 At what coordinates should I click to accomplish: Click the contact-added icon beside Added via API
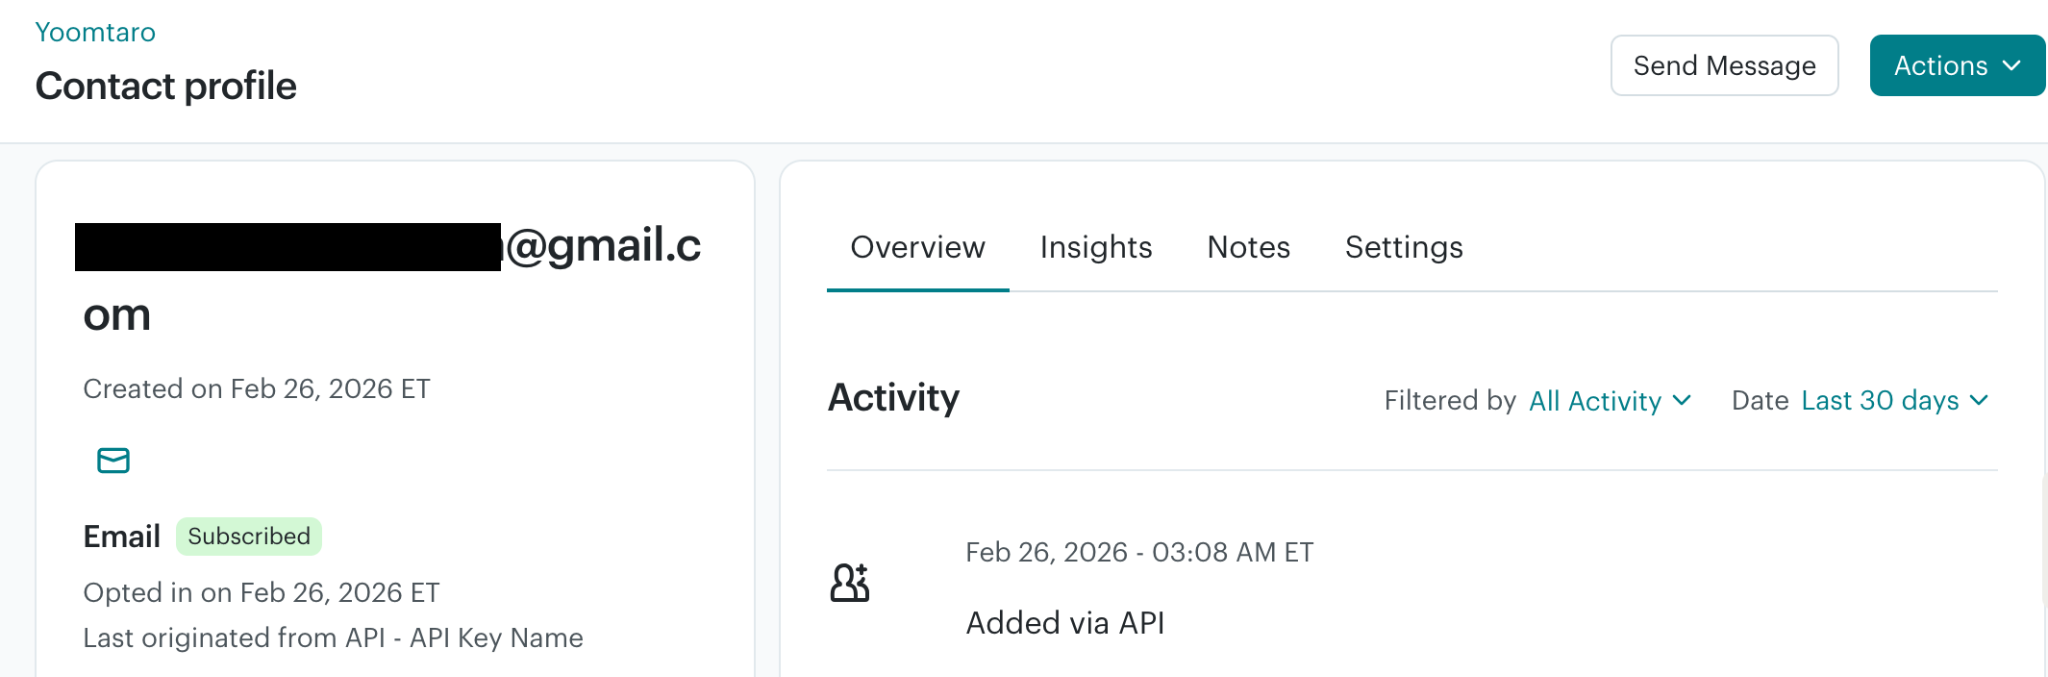pos(849,582)
